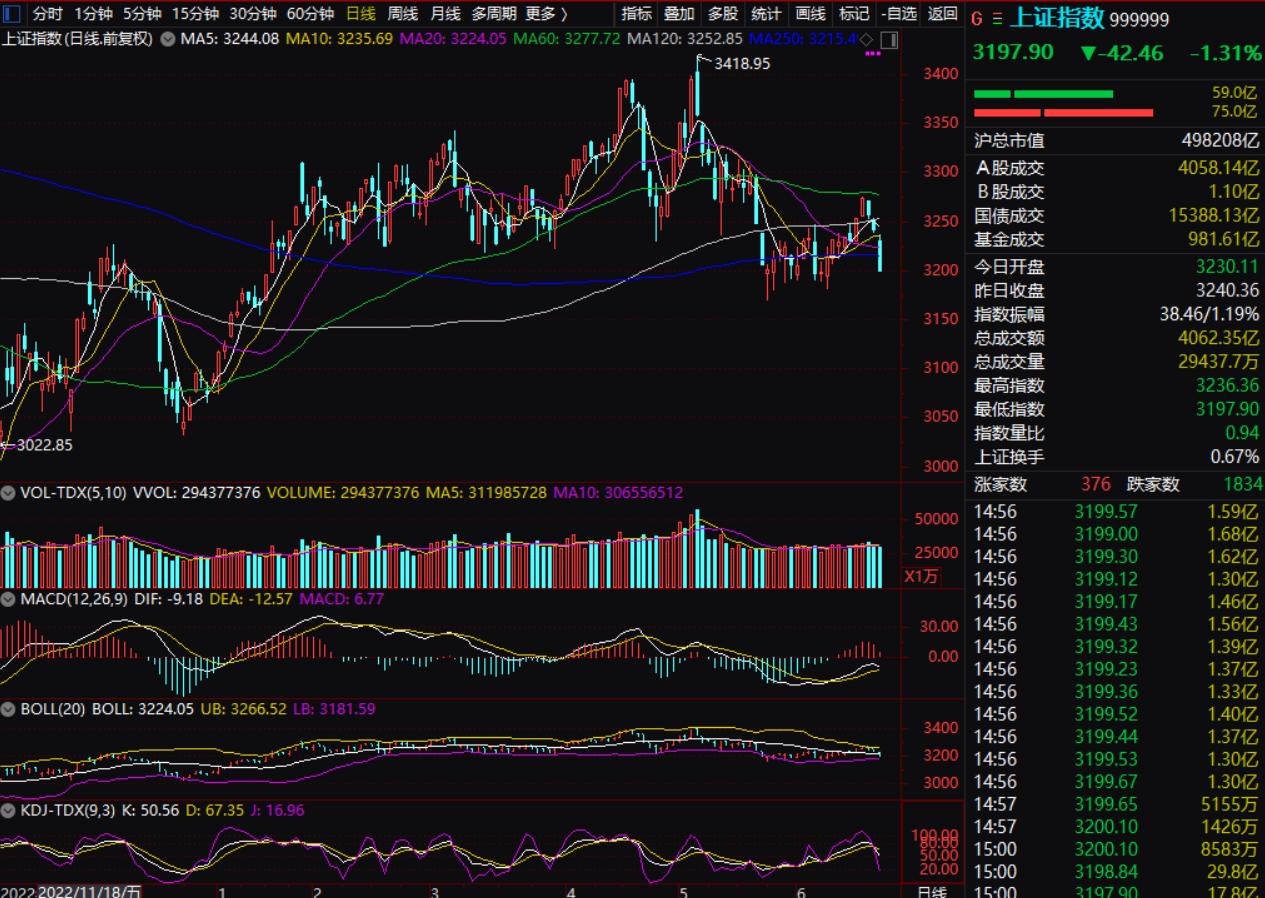Click the current price 3197.90
The height and width of the screenshot is (898, 1265).
(1012, 52)
